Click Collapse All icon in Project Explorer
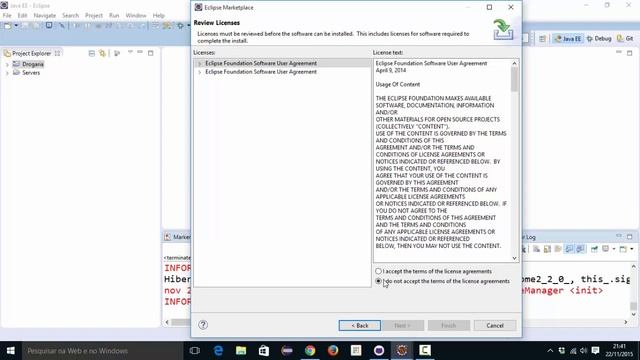 (x=91, y=53)
